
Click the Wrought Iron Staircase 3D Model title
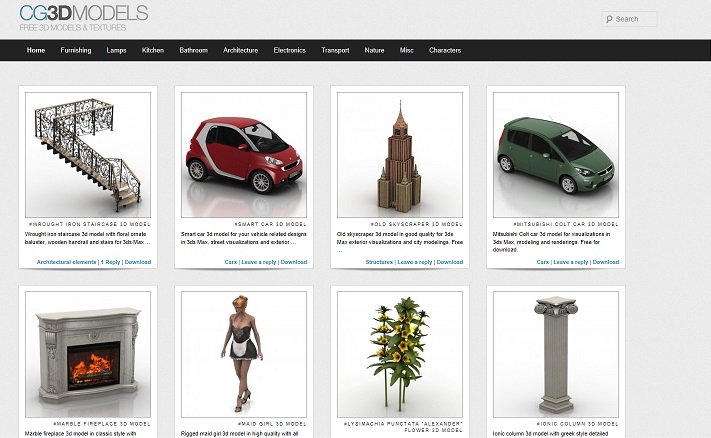(x=89, y=224)
